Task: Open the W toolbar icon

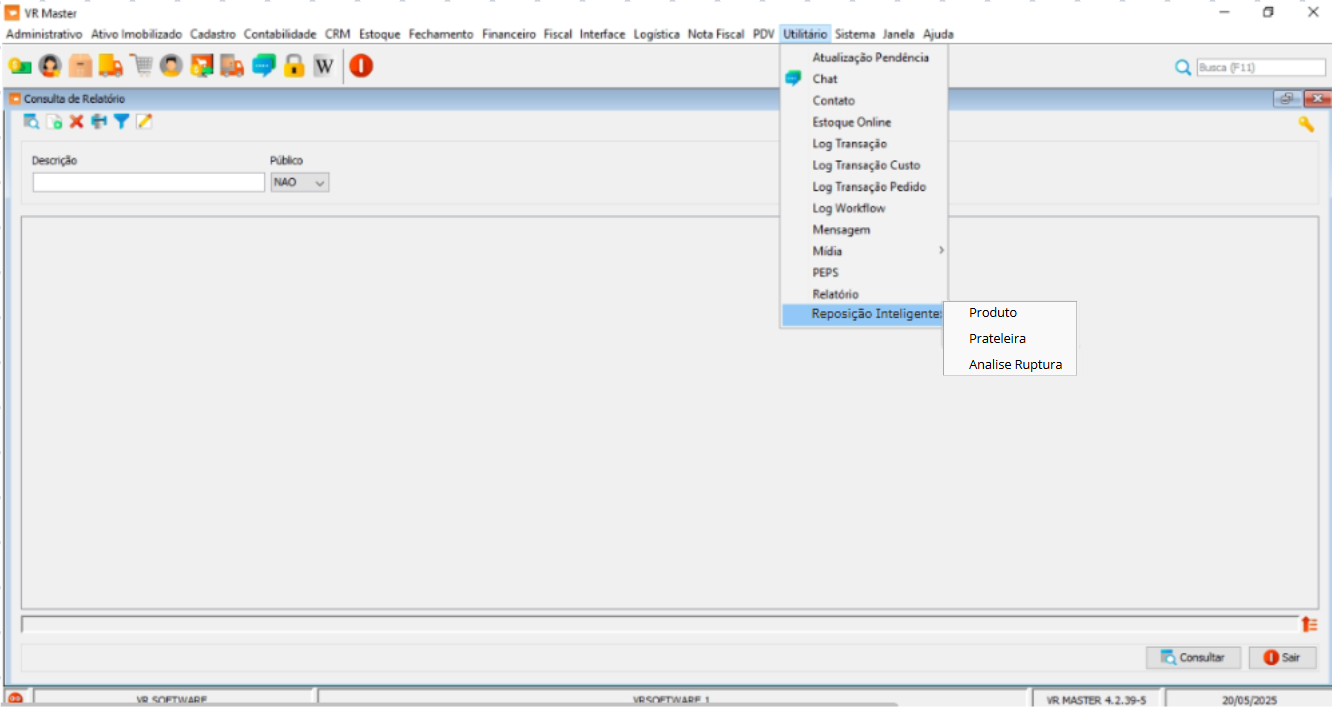Action: click(x=323, y=66)
